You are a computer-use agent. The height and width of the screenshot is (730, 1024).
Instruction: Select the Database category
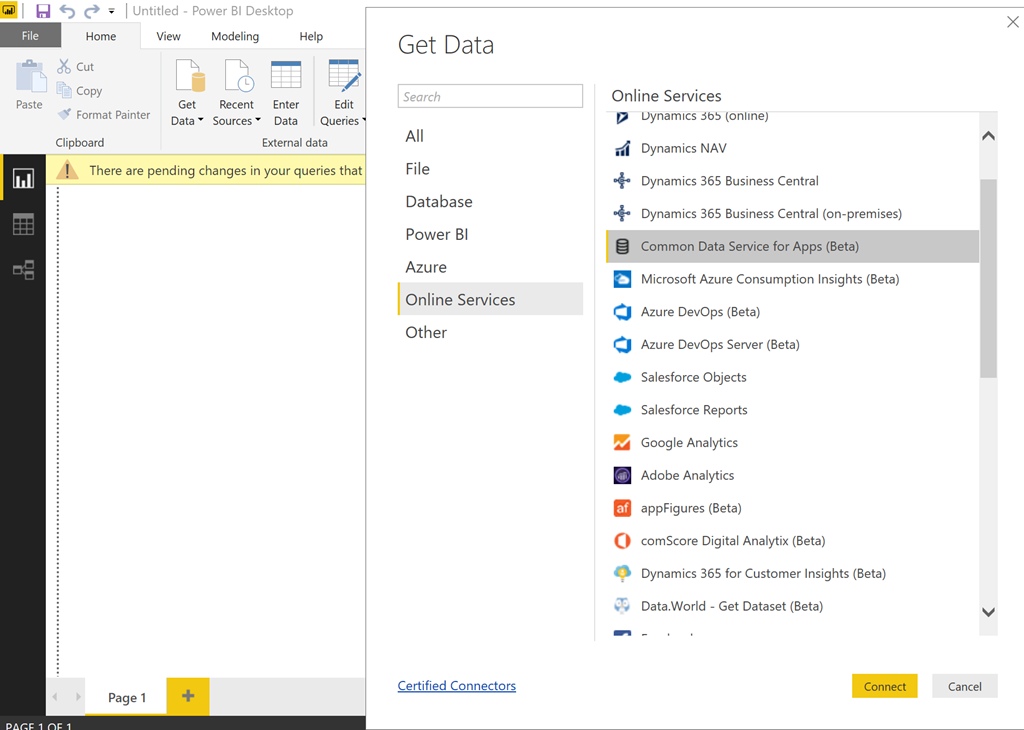point(439,202)
